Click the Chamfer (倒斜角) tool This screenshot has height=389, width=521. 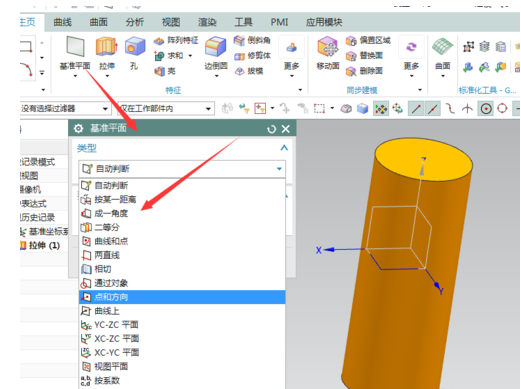pyautogui.click(x=252, y=40)
